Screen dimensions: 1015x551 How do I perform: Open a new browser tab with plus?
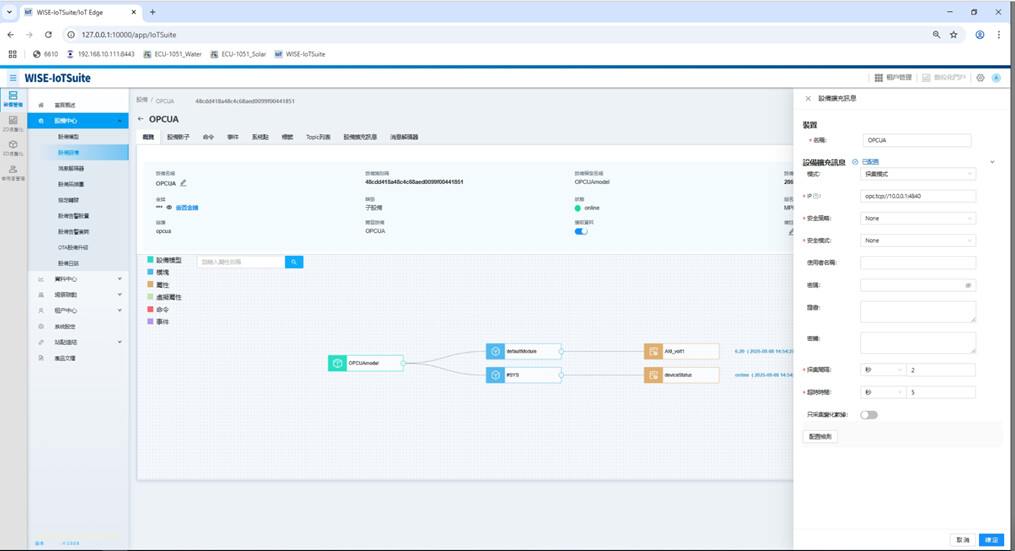[x=153, y=12]
